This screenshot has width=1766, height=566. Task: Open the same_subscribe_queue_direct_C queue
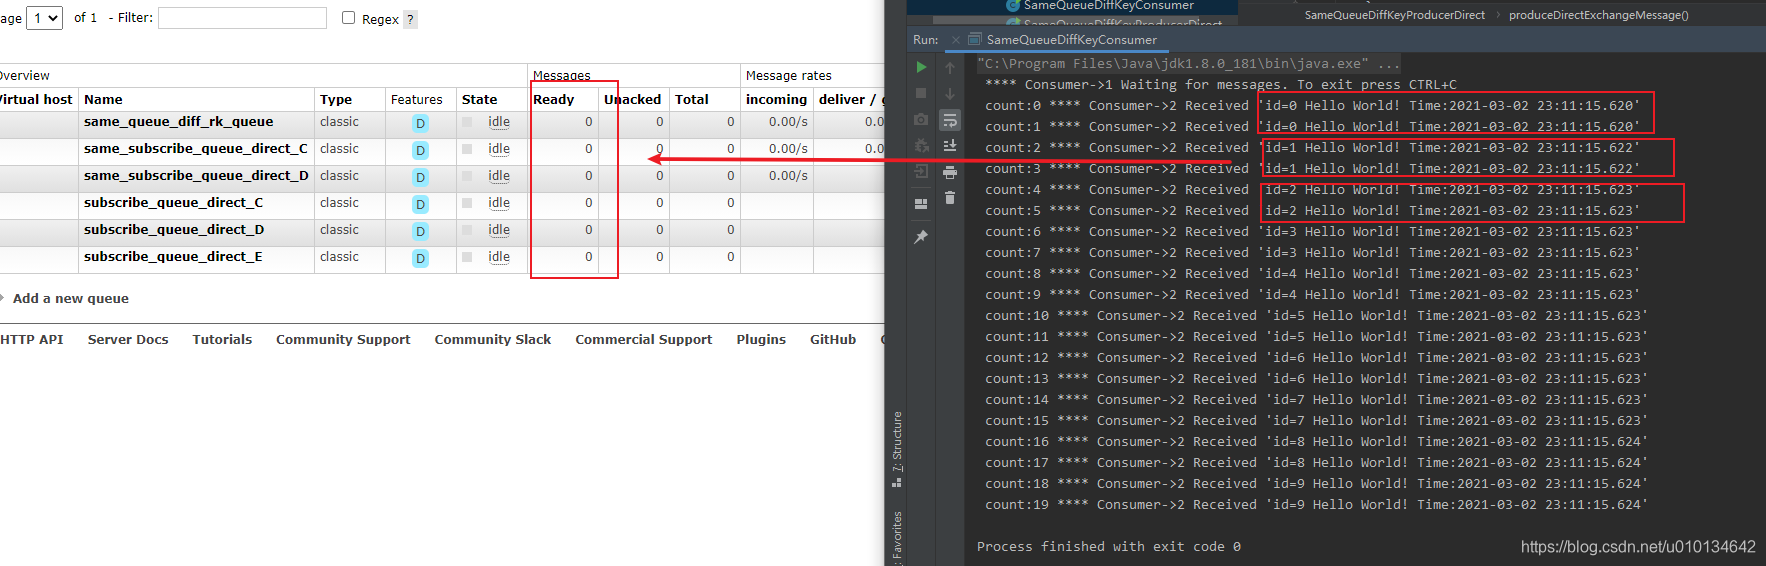(196, 148)
